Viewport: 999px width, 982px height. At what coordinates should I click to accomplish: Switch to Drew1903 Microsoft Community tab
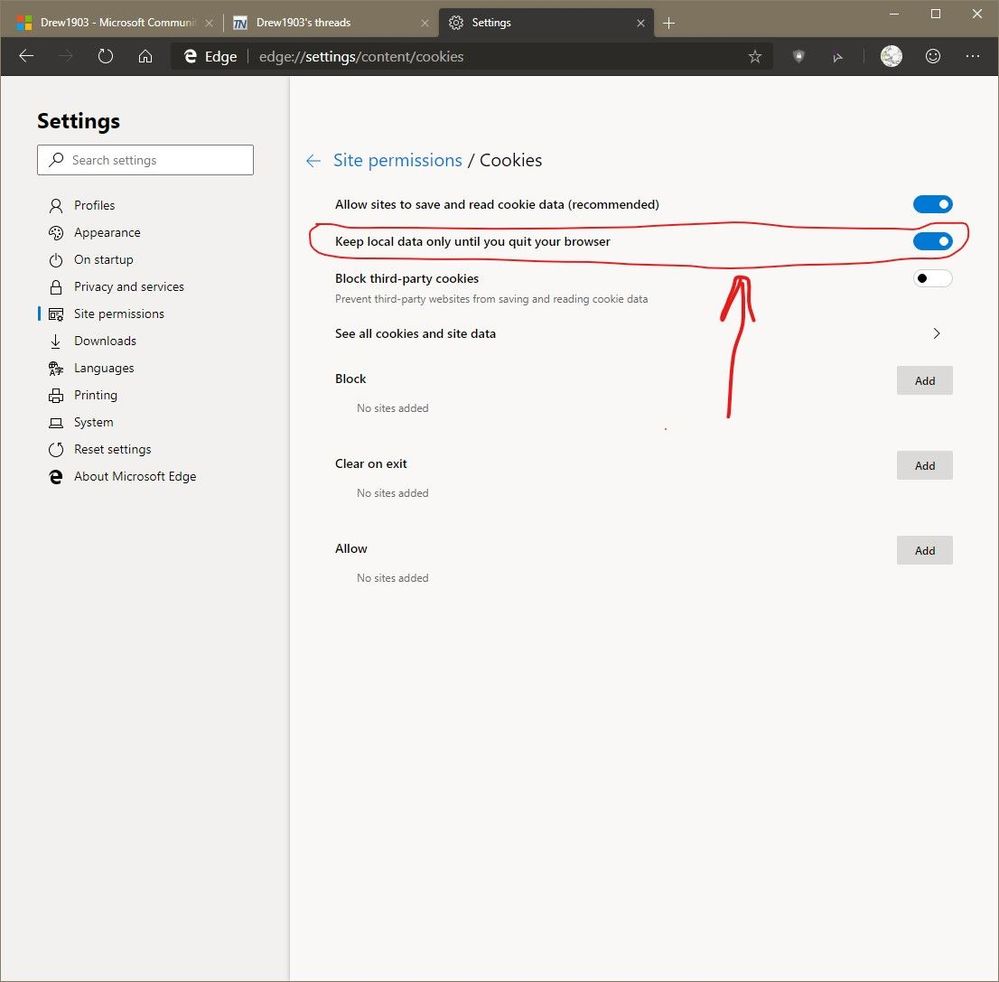tap(116, 23)
